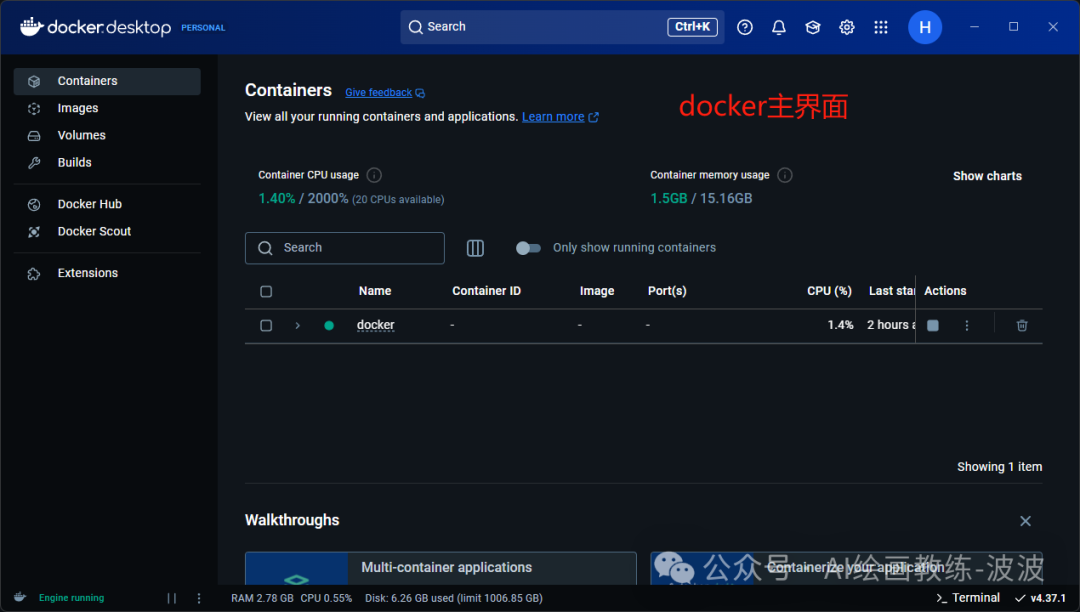This screenshot has width=1080, height=612.
Task: Pause the Docker engine
Action: point(172,598)
